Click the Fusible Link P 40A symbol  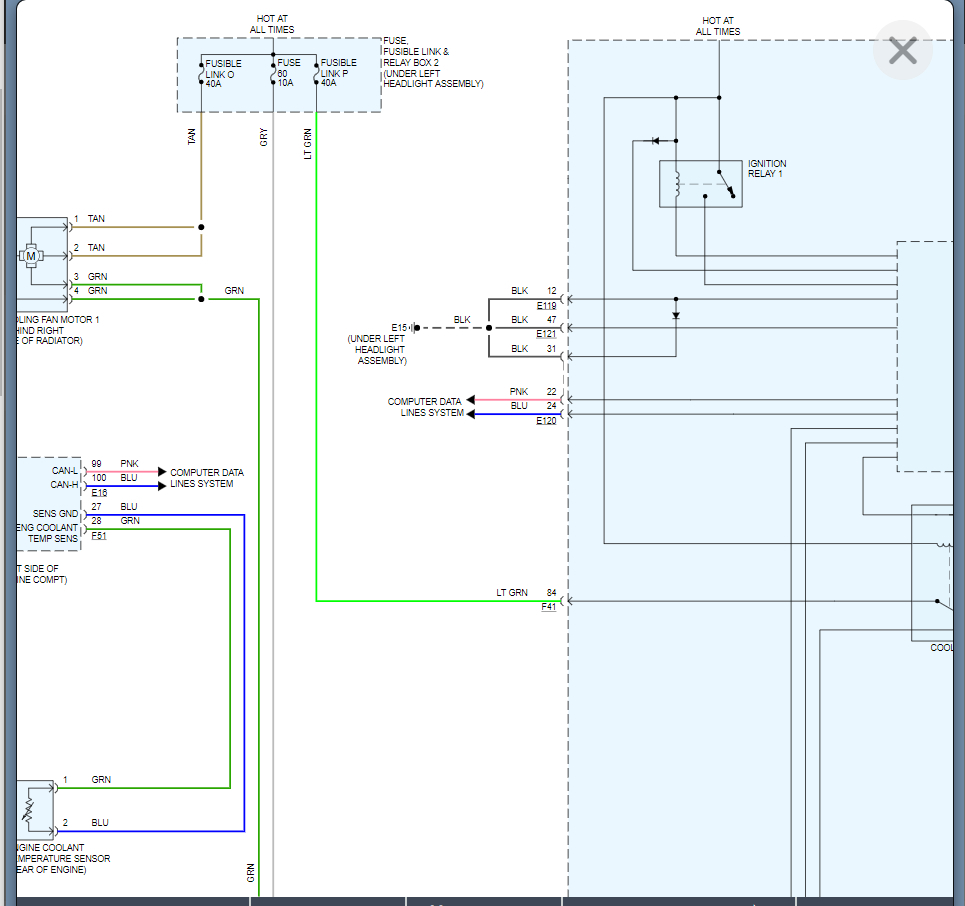pos(317,74)
